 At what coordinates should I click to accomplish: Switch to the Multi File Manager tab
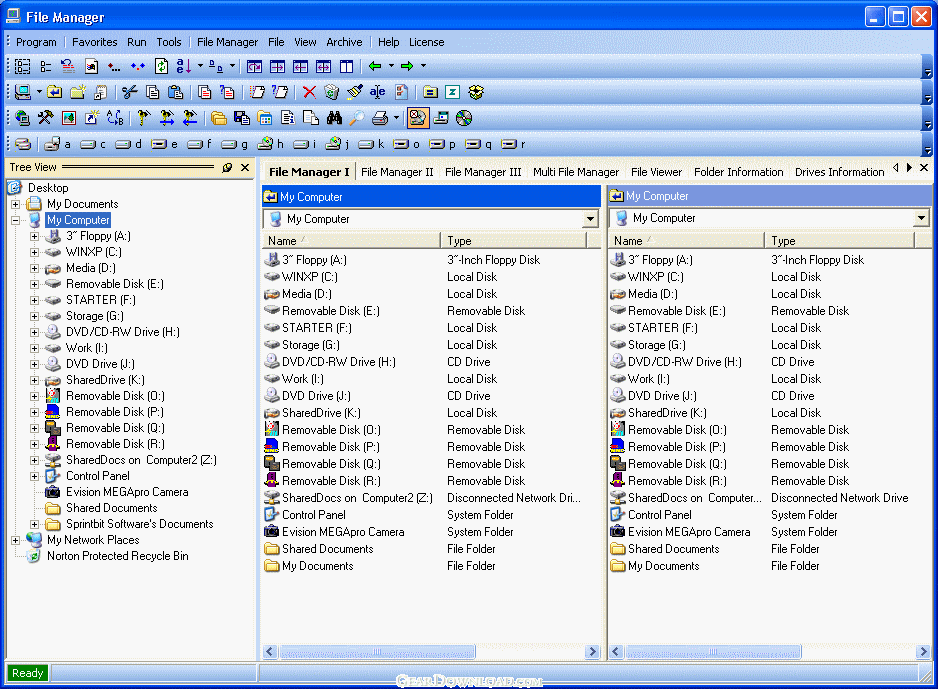pyautogui.click(x=576, y=172)
